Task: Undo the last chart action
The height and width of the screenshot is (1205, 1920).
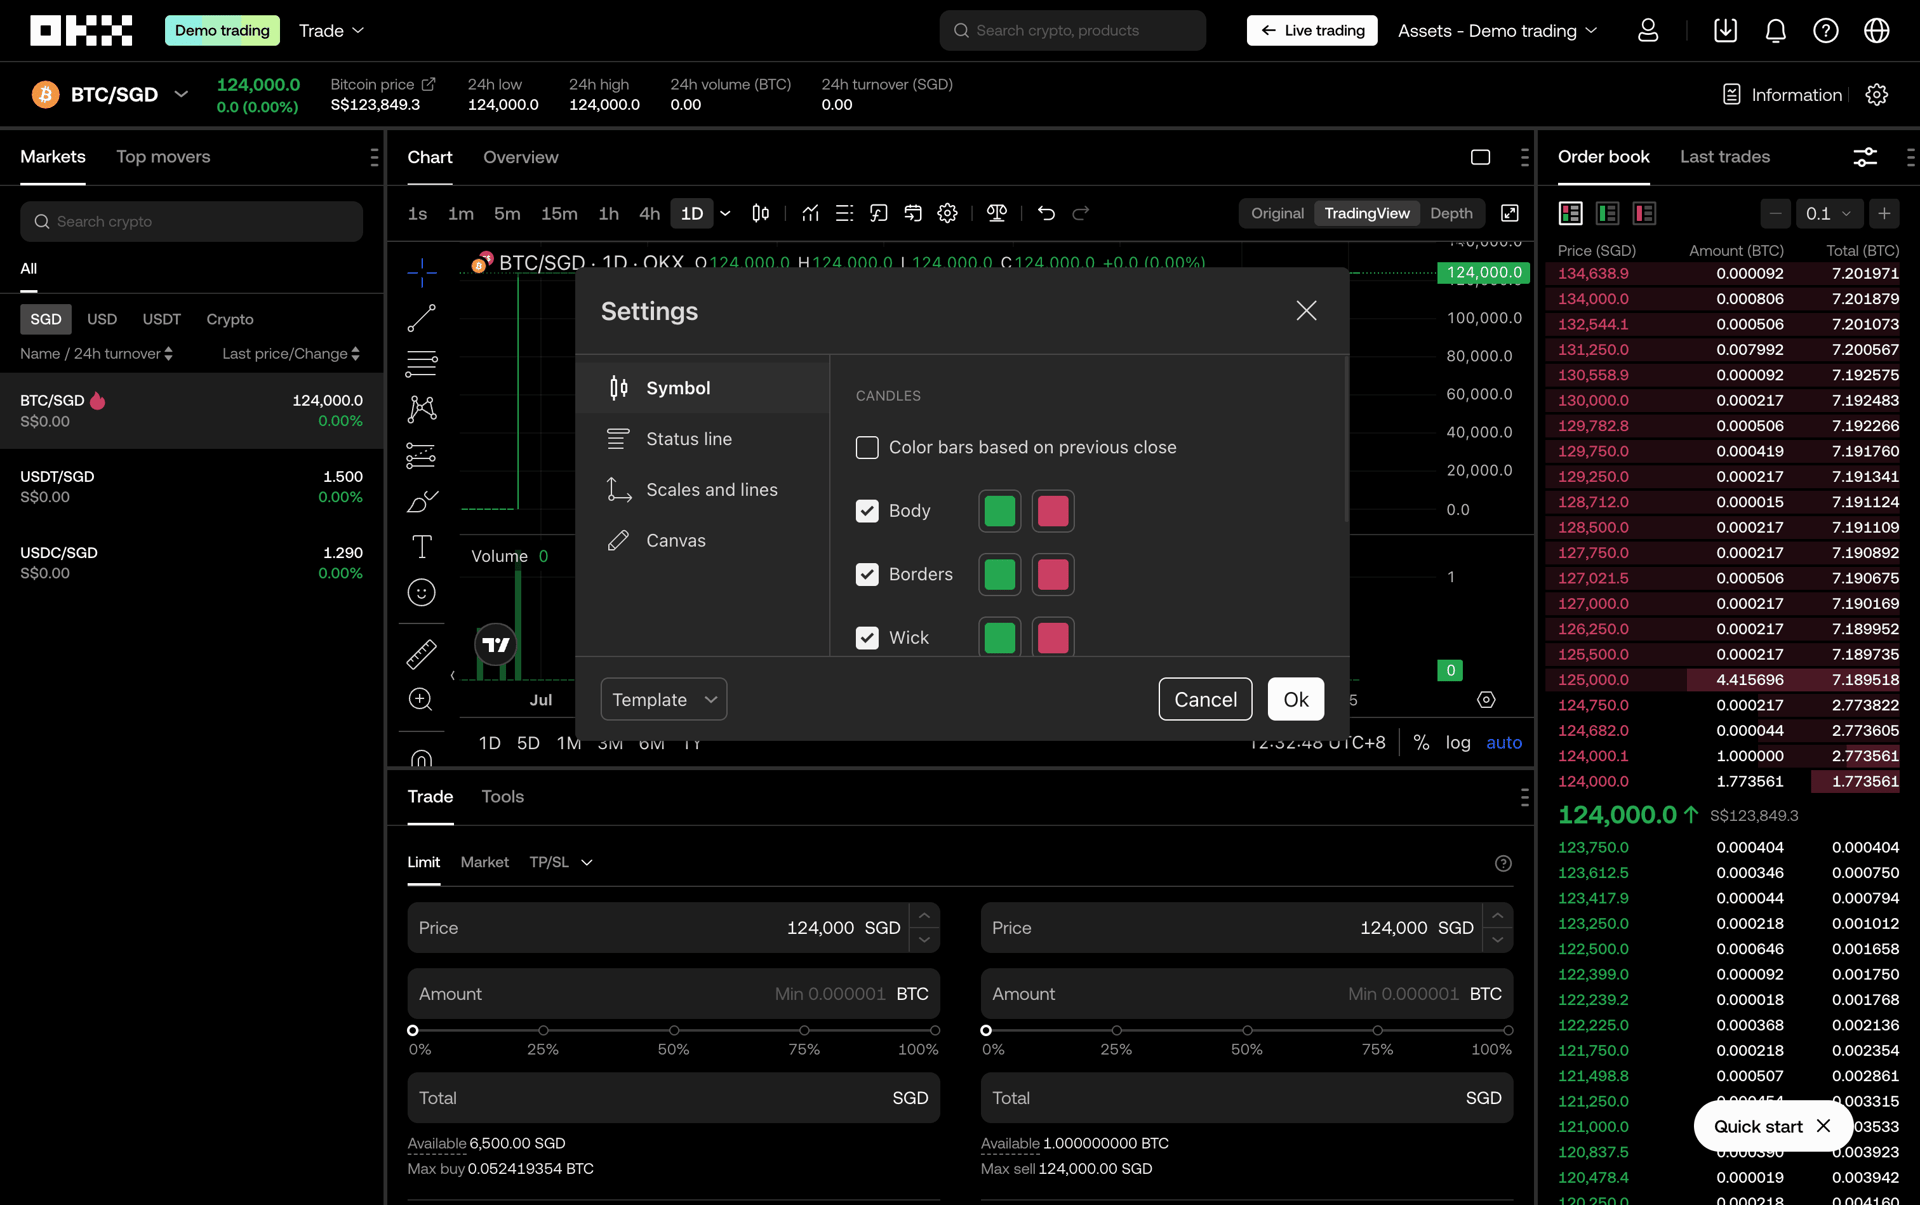Action: 1046,213
